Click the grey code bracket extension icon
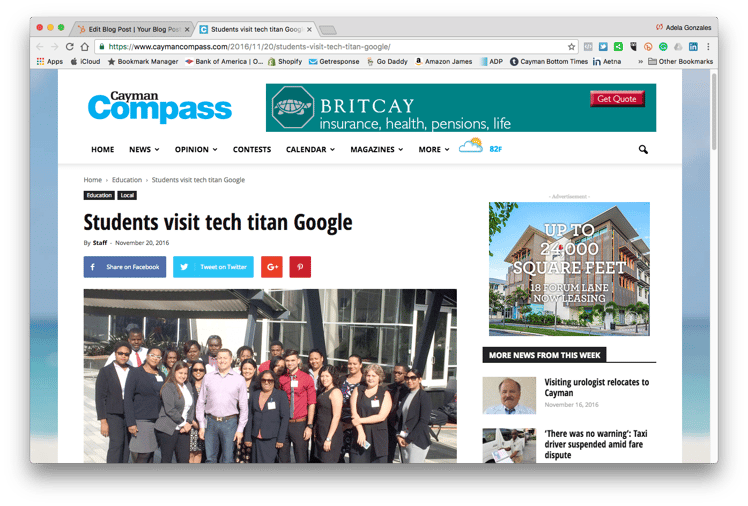Screen dimensions: 748x506 (x=589, y=47)
